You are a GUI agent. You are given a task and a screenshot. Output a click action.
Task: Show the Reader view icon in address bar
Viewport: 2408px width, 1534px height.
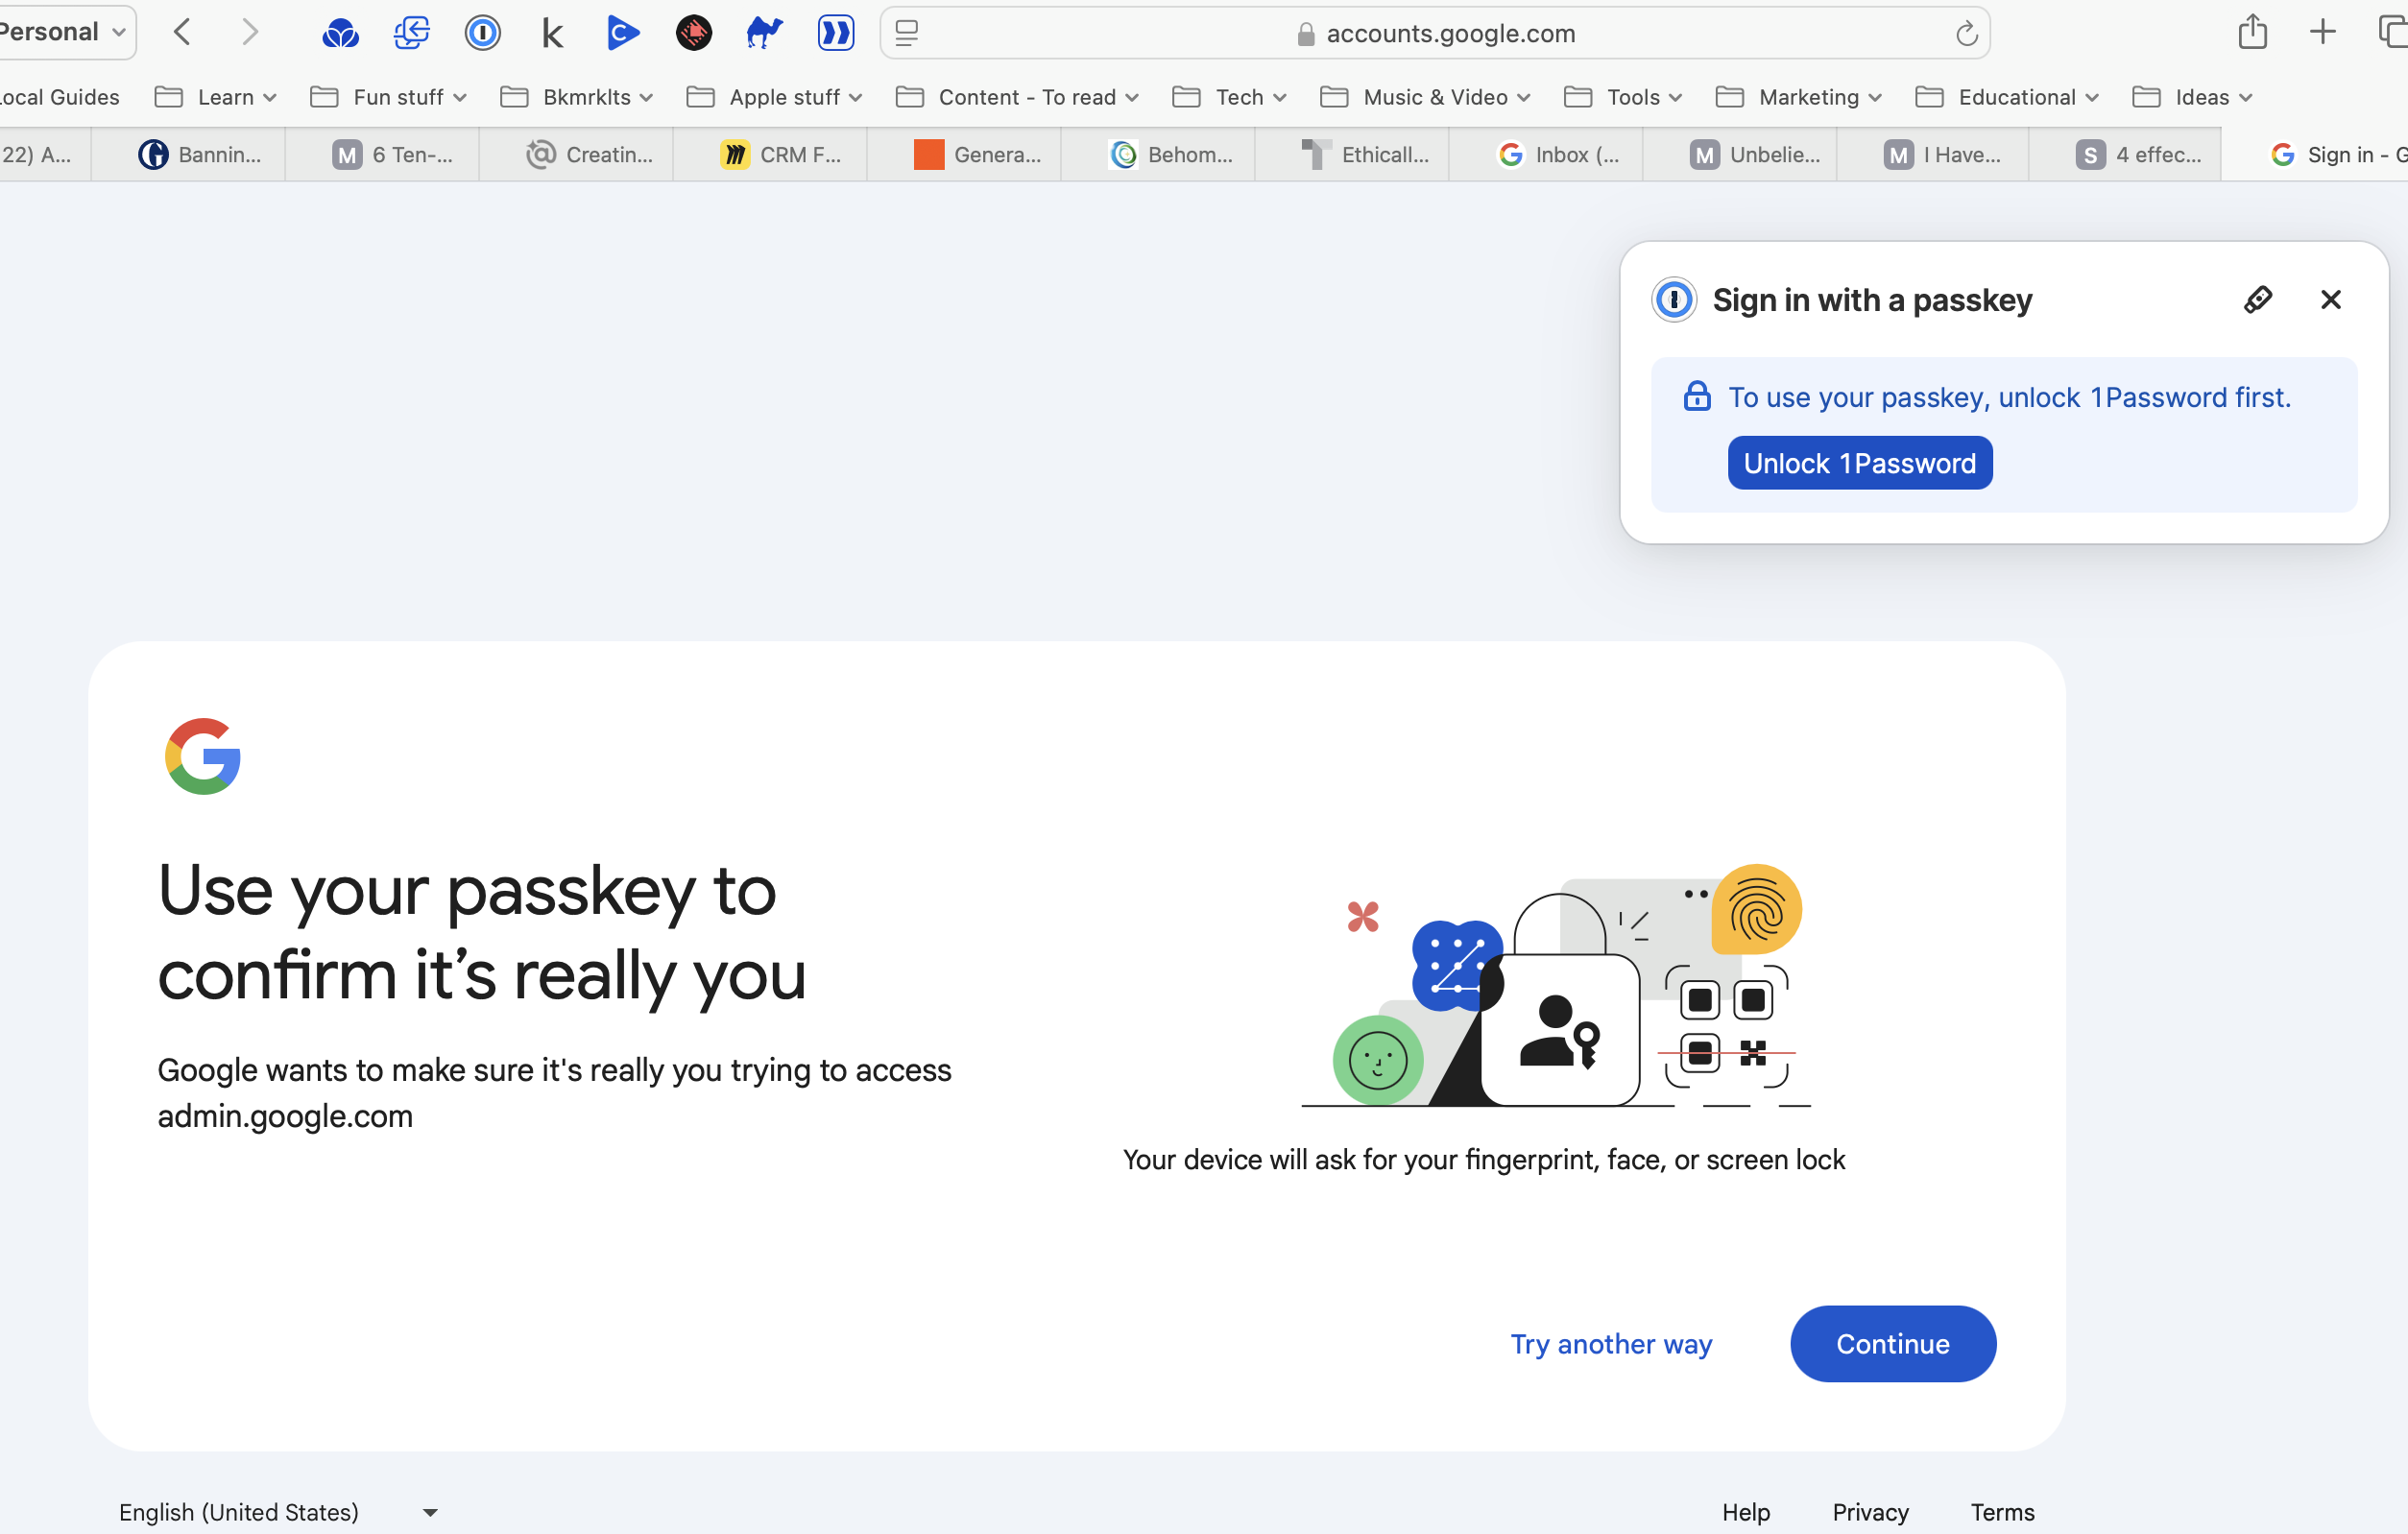[x=906, y=33]
